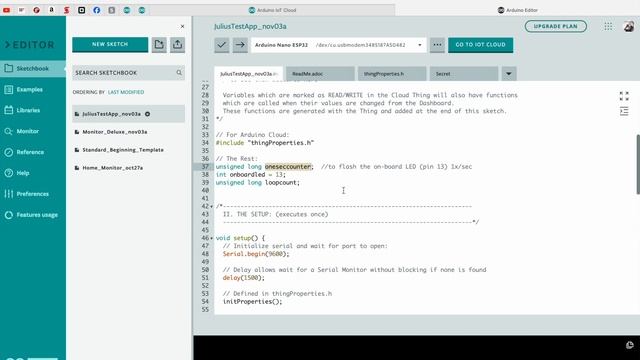Open Preferences in the sidebar
The height and width of the screenshot is (360, 640).
33,194
